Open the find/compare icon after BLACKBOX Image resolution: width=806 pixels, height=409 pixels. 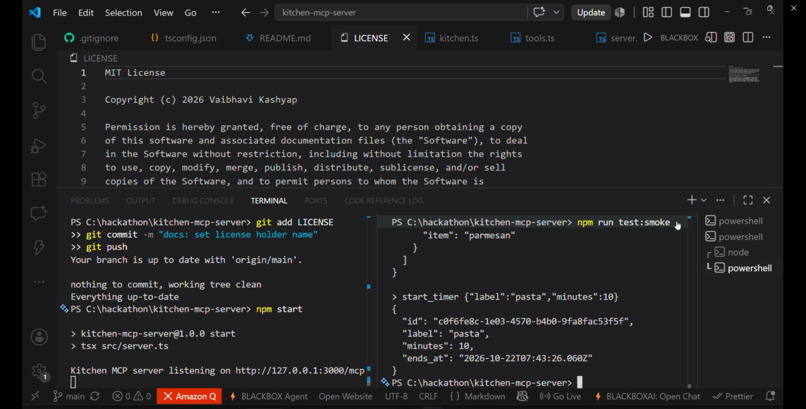click(711, 37)
